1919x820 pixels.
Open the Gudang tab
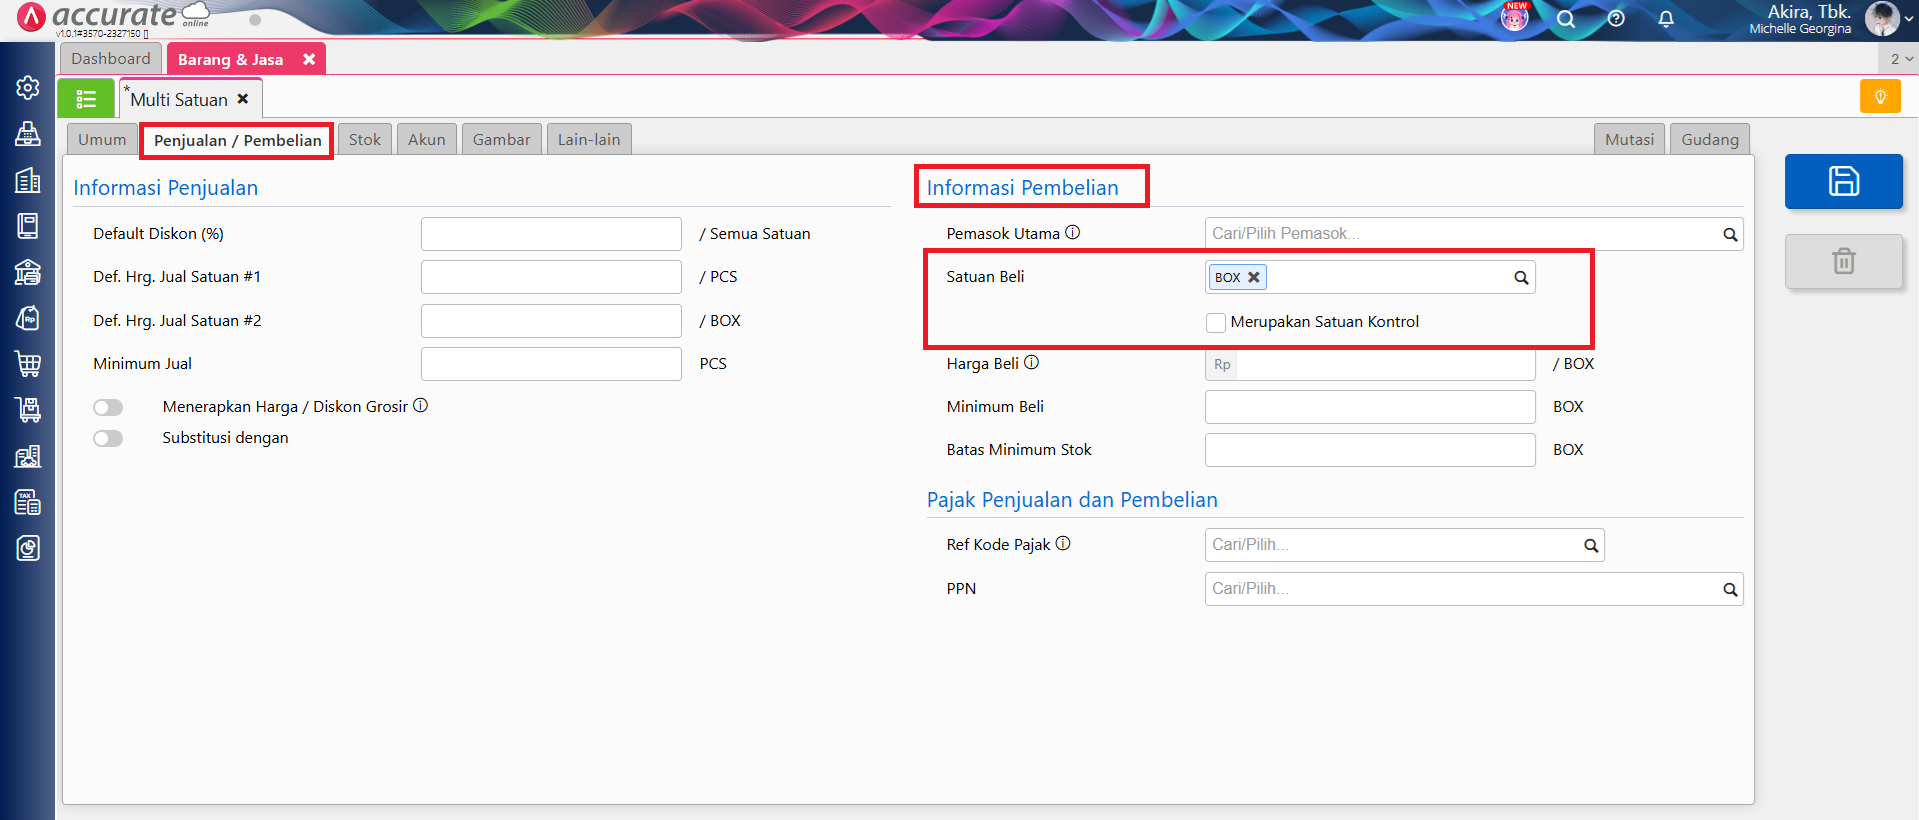(x=1709, y=140)
